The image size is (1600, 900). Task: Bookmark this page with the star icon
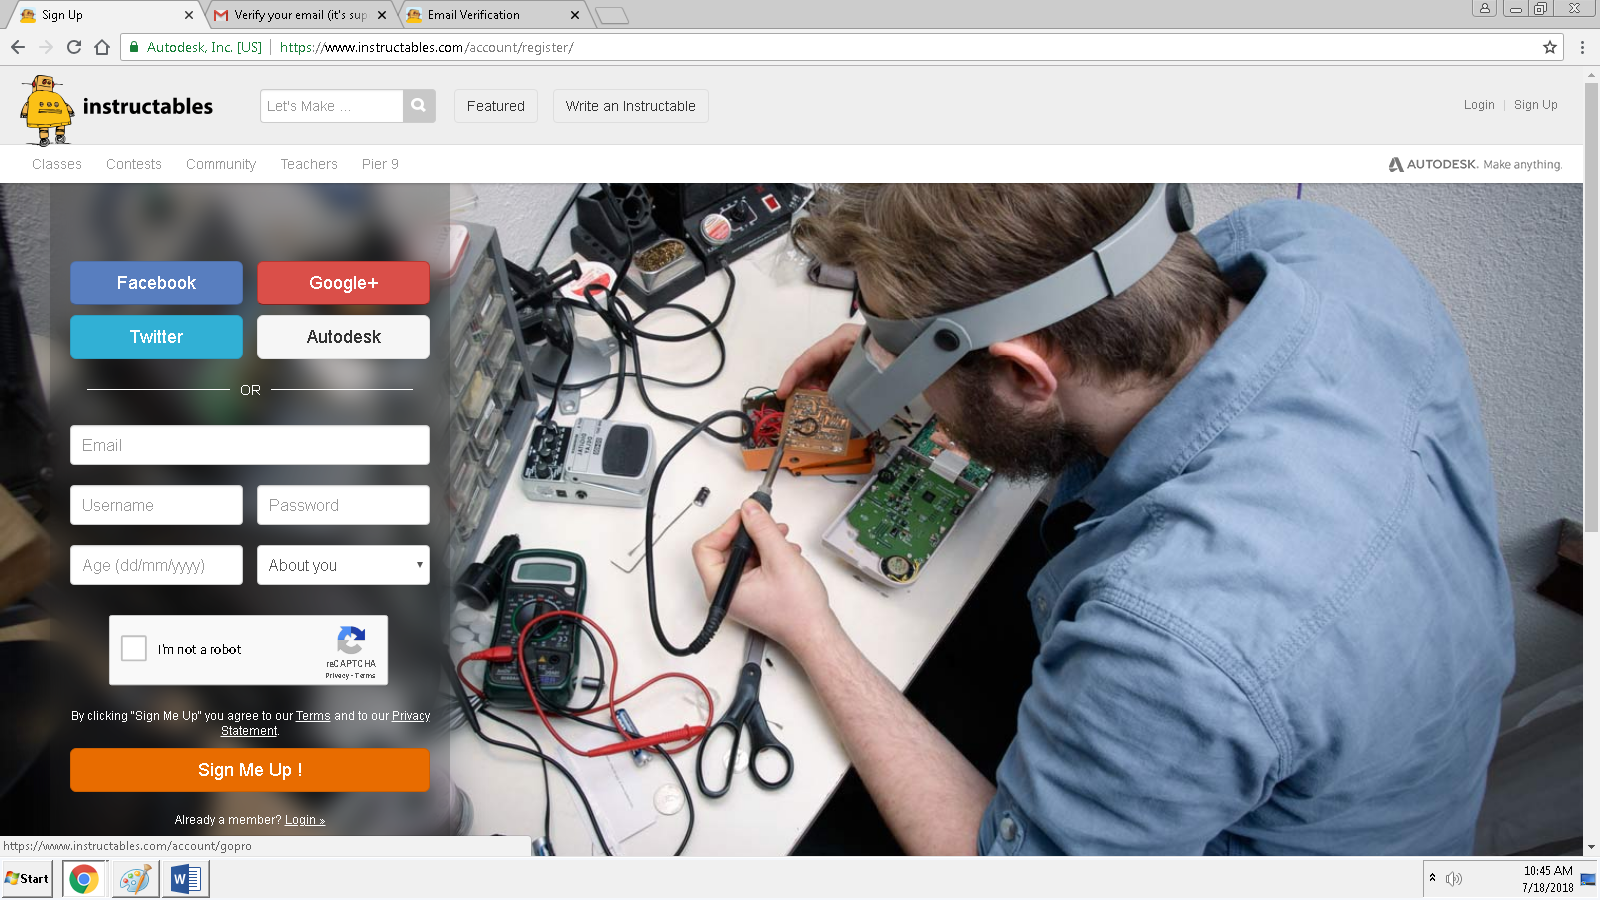point(1550,47)
